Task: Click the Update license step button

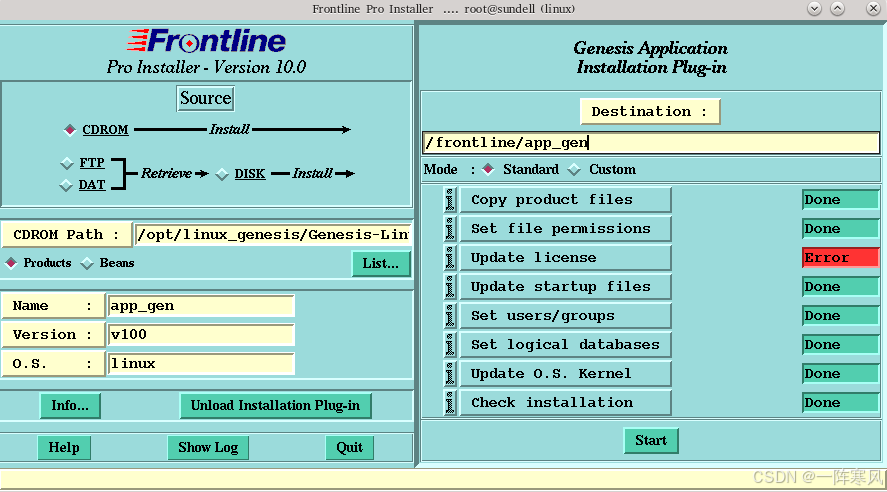Action: coord(565,257)
